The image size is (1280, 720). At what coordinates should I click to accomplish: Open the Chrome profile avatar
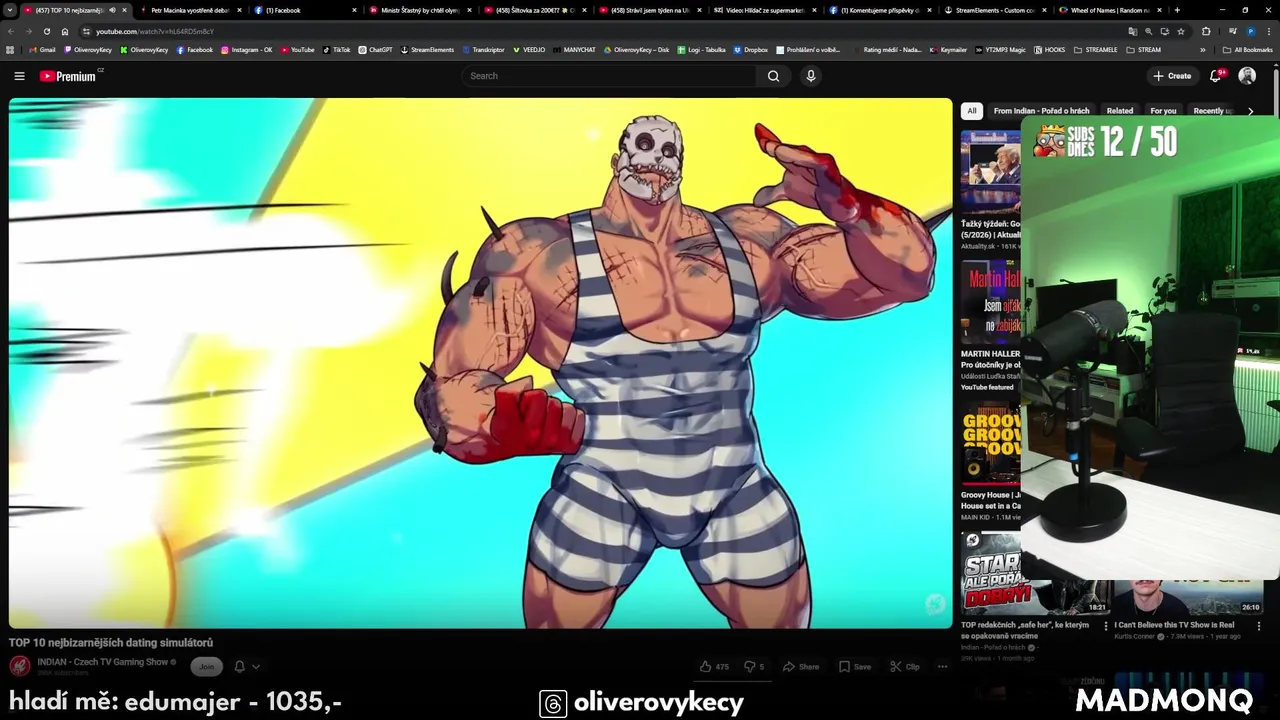pyautogui.click(x=1251, y=31)
